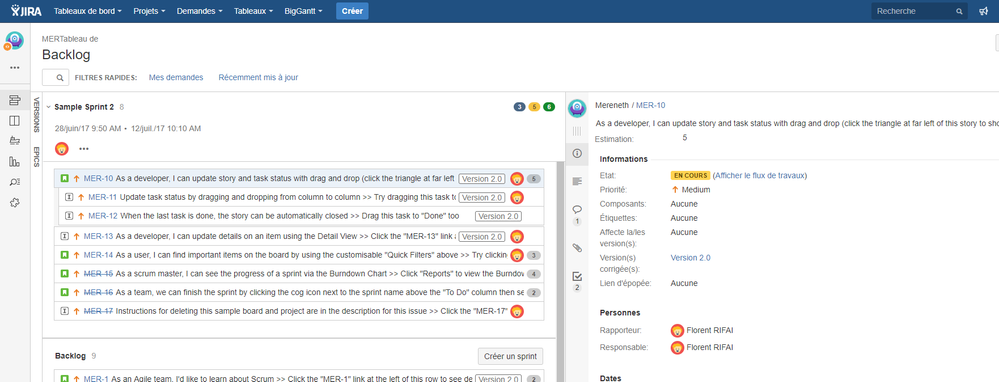The image size is (999, 382).
Task: Click the Medium priority value
Action: [696, 190]
